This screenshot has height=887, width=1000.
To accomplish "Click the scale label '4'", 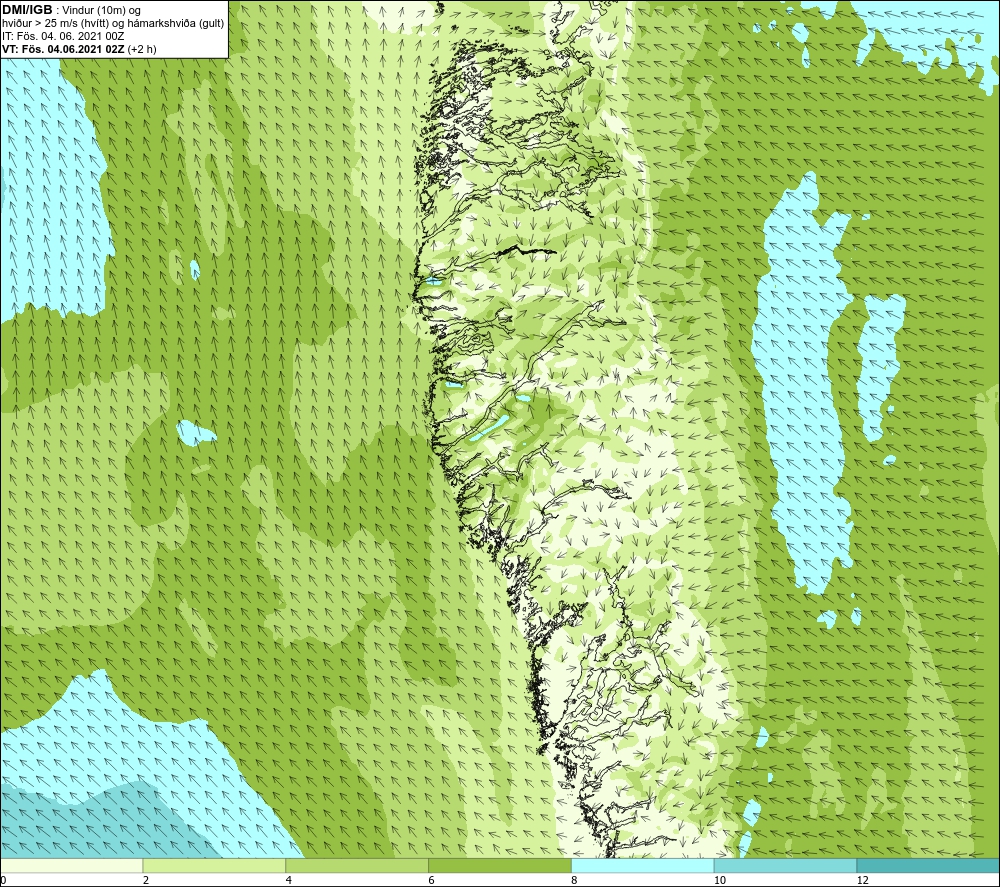I will pos(289,880).
